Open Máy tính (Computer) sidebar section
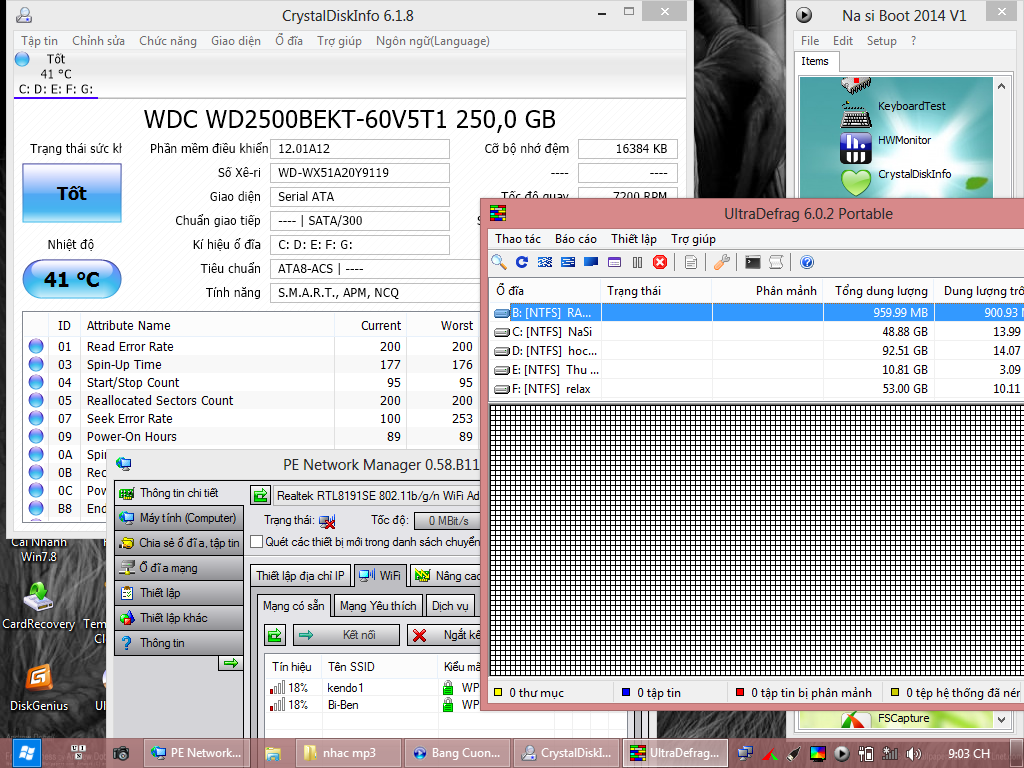Screen dimensions: 1024x768 click(x=179, y=518)
